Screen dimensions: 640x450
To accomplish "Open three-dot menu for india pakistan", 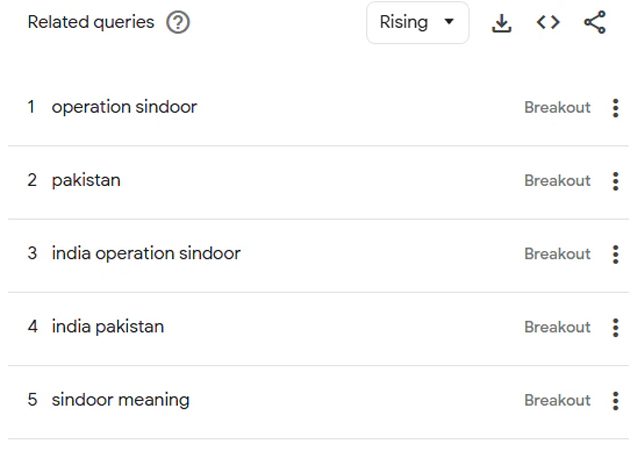I will pyautogui.click(x=616, y=327).
